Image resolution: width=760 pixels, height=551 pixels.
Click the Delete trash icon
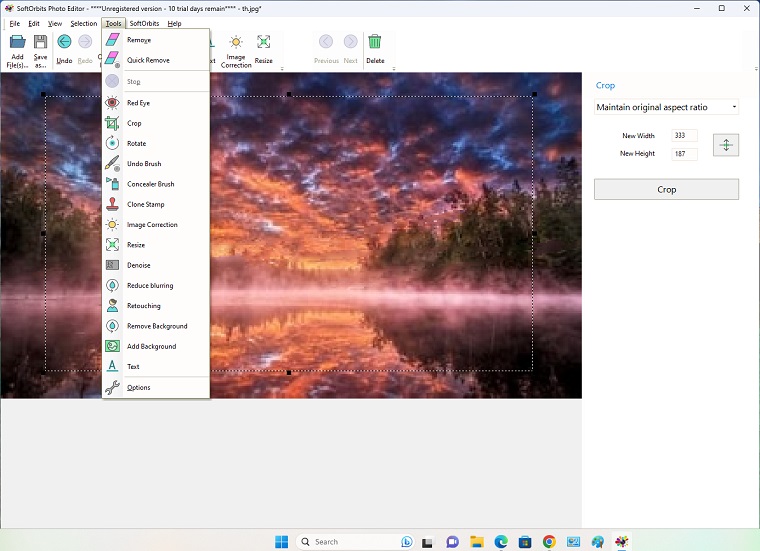375,42
